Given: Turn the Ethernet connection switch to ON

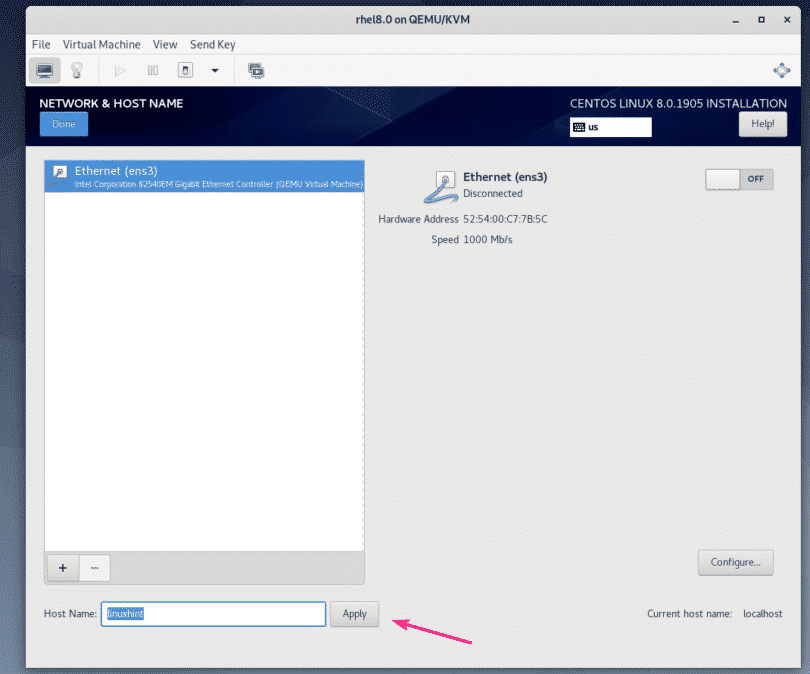Looking at the screenshot, I should (x=739, y=179).
